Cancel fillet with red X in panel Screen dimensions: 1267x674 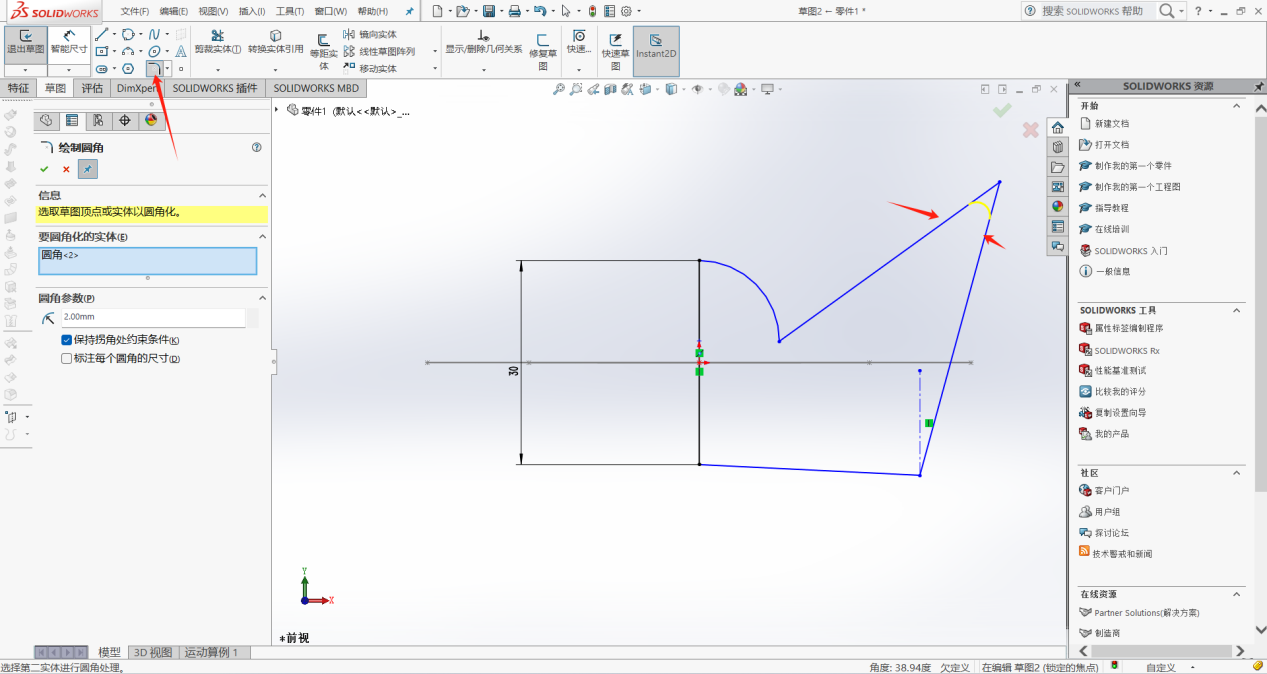pos(66,169)
